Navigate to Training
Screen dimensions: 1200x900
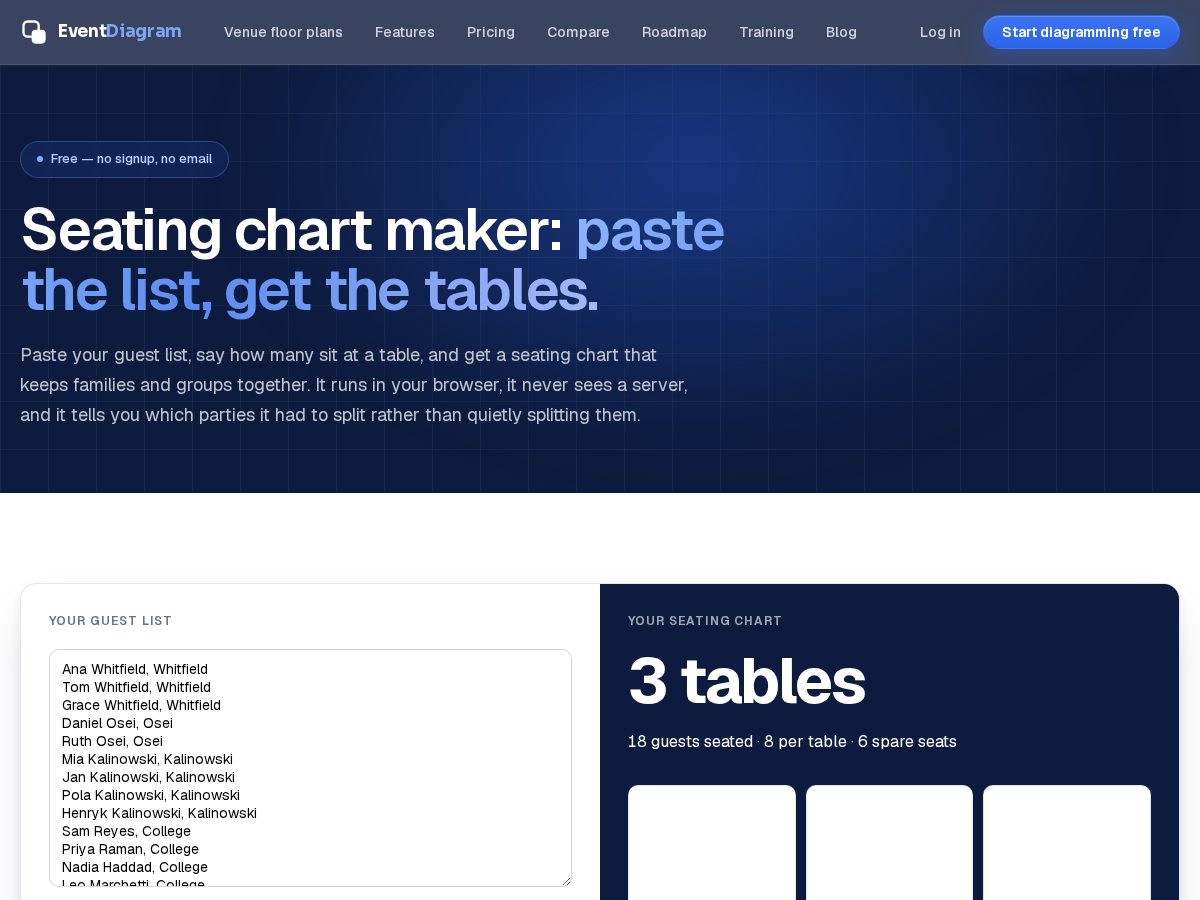766,32
